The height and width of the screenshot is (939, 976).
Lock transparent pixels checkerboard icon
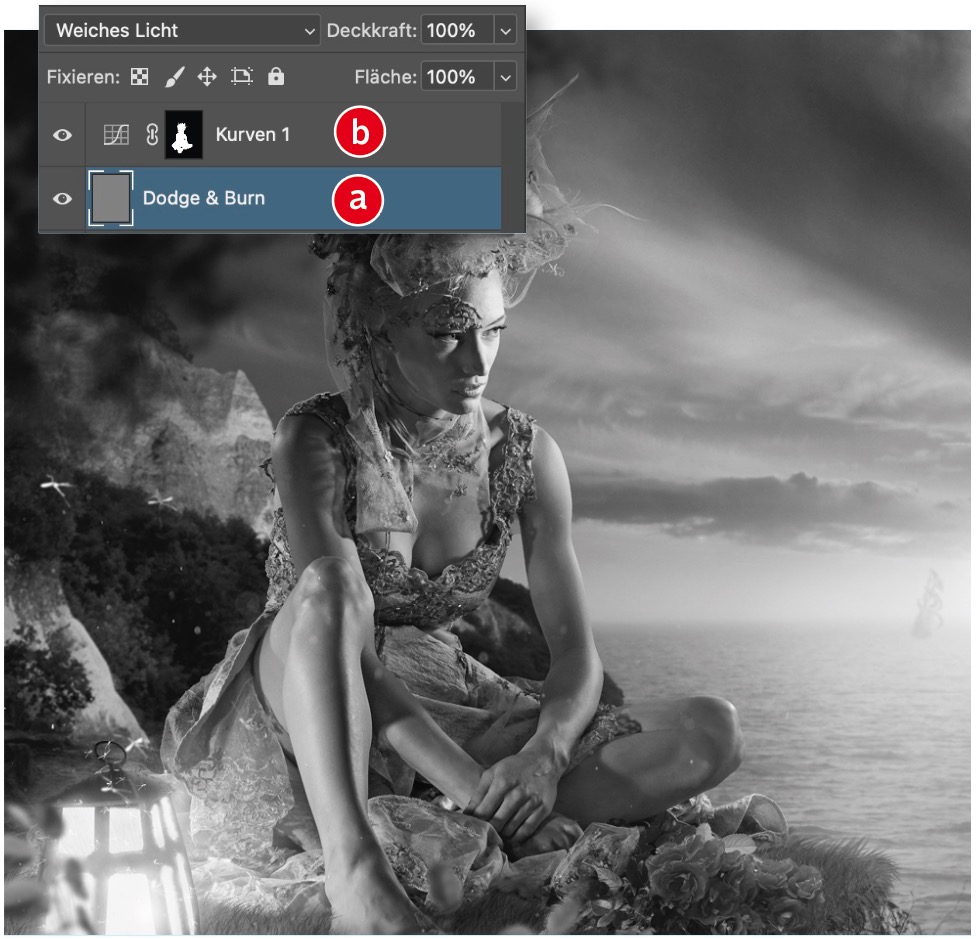(x=139, y=77)
